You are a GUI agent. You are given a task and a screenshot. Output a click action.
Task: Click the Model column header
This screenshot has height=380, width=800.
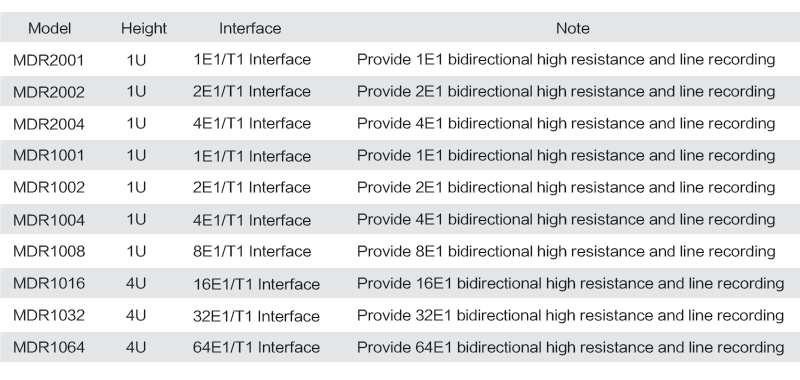49,28
